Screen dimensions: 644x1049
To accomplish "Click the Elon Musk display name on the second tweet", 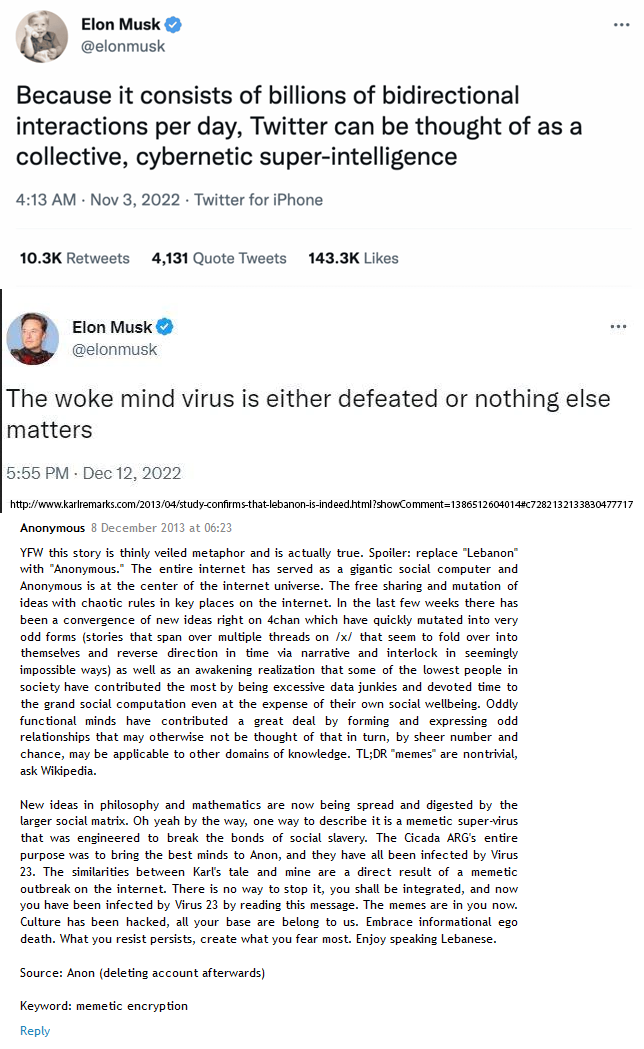I will point(112,328).
